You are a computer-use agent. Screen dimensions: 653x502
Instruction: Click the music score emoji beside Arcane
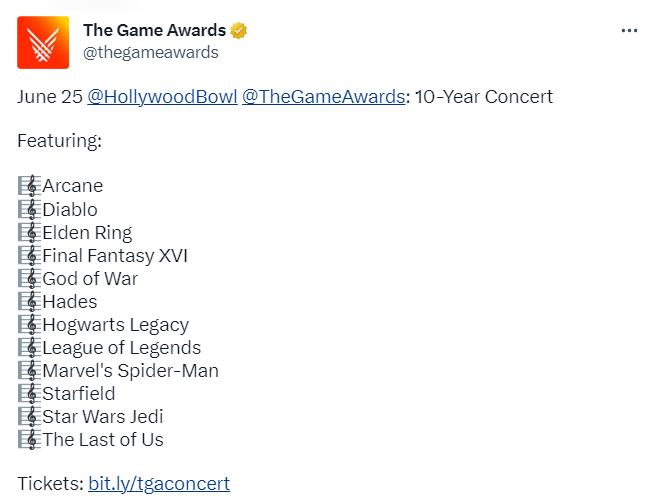point(29,186)
